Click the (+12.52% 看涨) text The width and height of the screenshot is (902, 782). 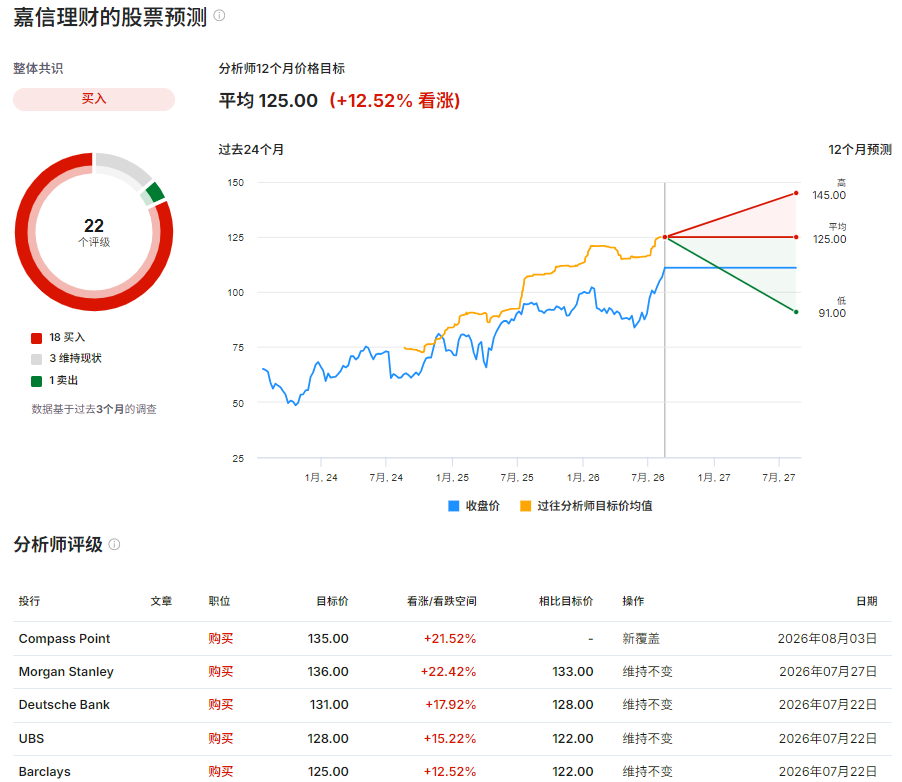click(x=395, y=101)
